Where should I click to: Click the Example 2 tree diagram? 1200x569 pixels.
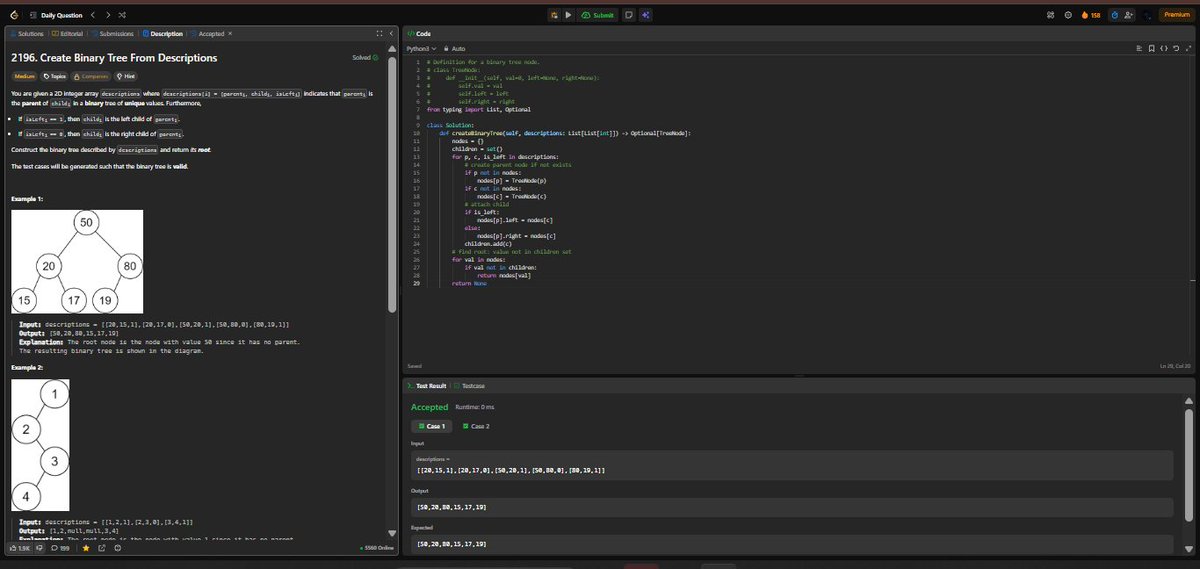[x=39, y=445]
